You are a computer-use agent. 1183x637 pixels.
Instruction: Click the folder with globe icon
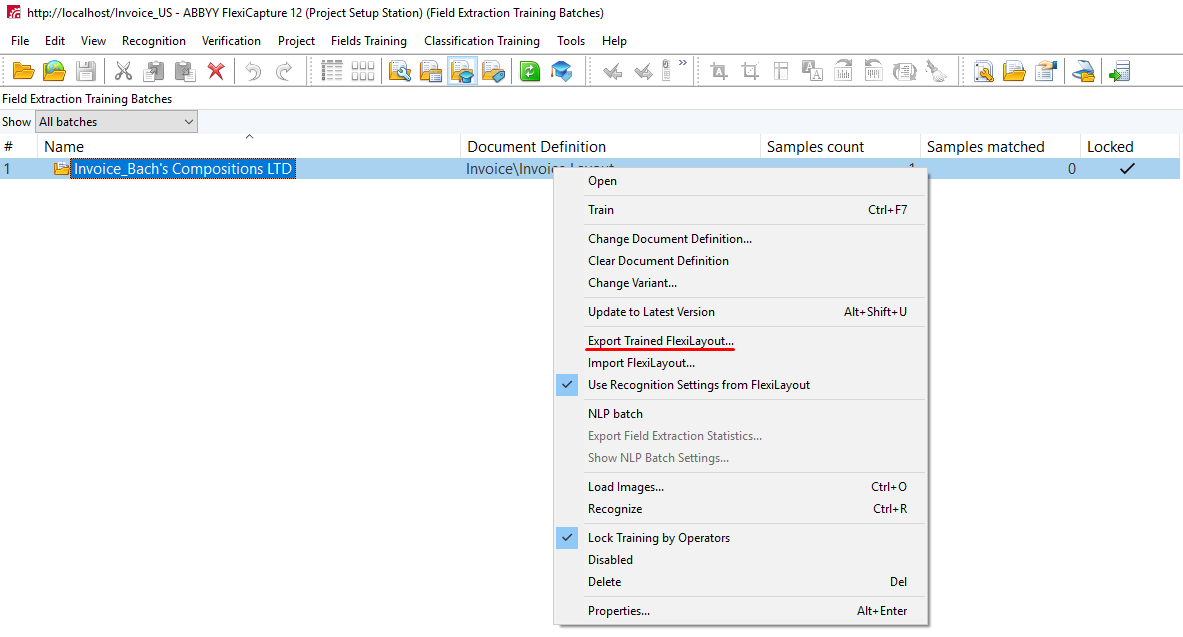[54, 72]
